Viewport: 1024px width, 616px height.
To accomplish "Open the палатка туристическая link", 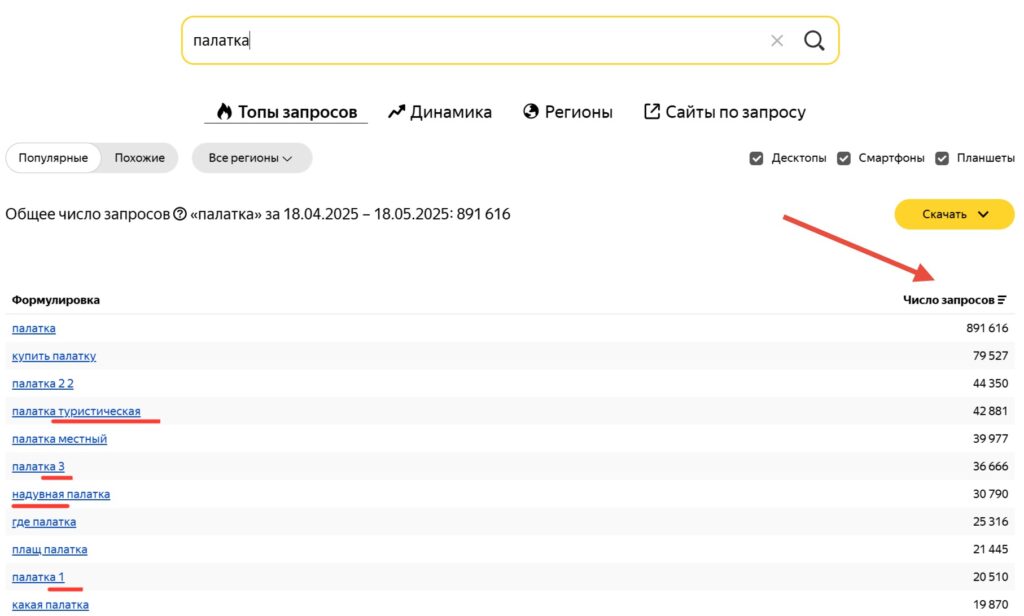I will [x=76, y=412].
